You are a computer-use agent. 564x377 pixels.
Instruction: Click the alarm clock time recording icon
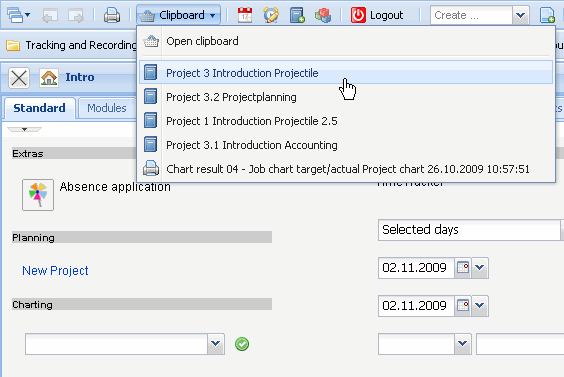pyautogui.click(x=271, y=15)
